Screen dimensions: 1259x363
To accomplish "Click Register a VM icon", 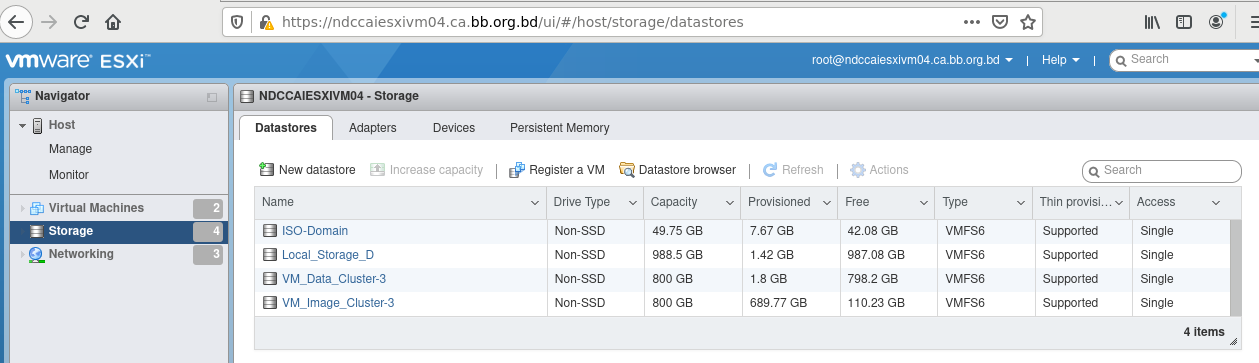I will pos(517,170).
